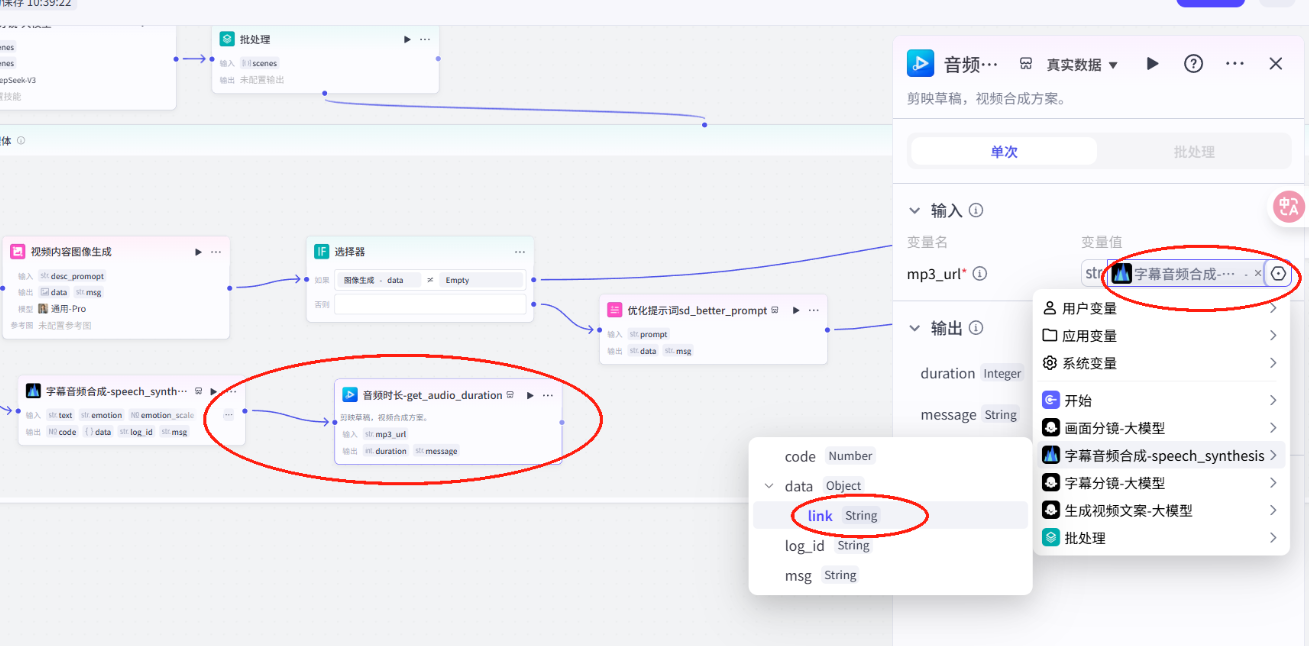Click the help icon in the 音频 panel header

1193,63
